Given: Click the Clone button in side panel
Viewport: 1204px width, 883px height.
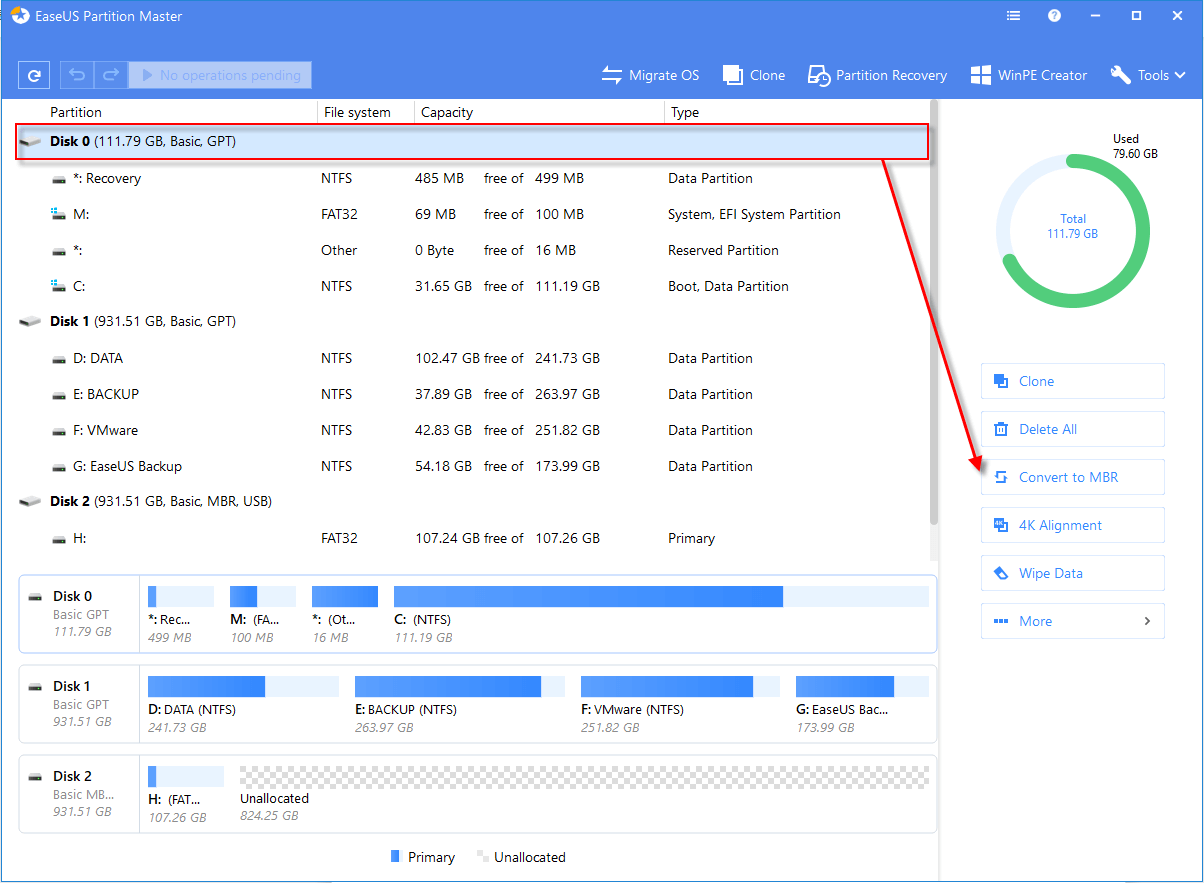Looking at the screenshot, I should click(x=1072, y=381).
